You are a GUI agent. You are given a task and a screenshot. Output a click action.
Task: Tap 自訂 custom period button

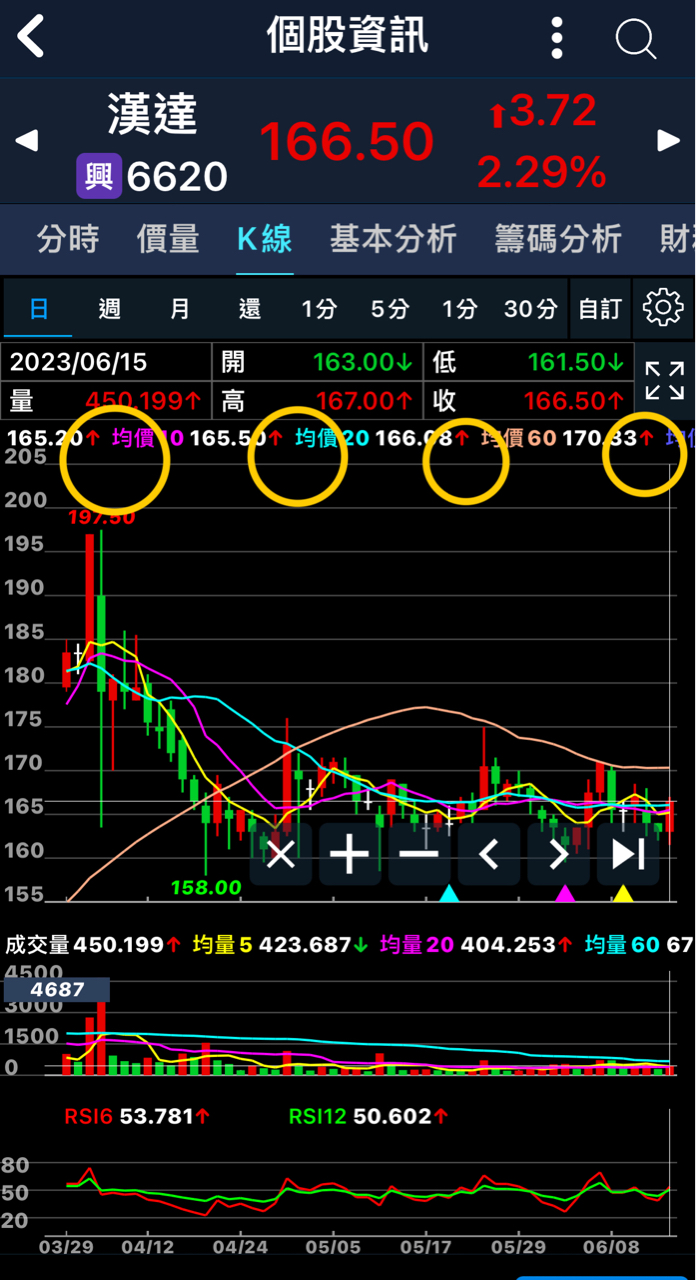[x=600, y=308]
